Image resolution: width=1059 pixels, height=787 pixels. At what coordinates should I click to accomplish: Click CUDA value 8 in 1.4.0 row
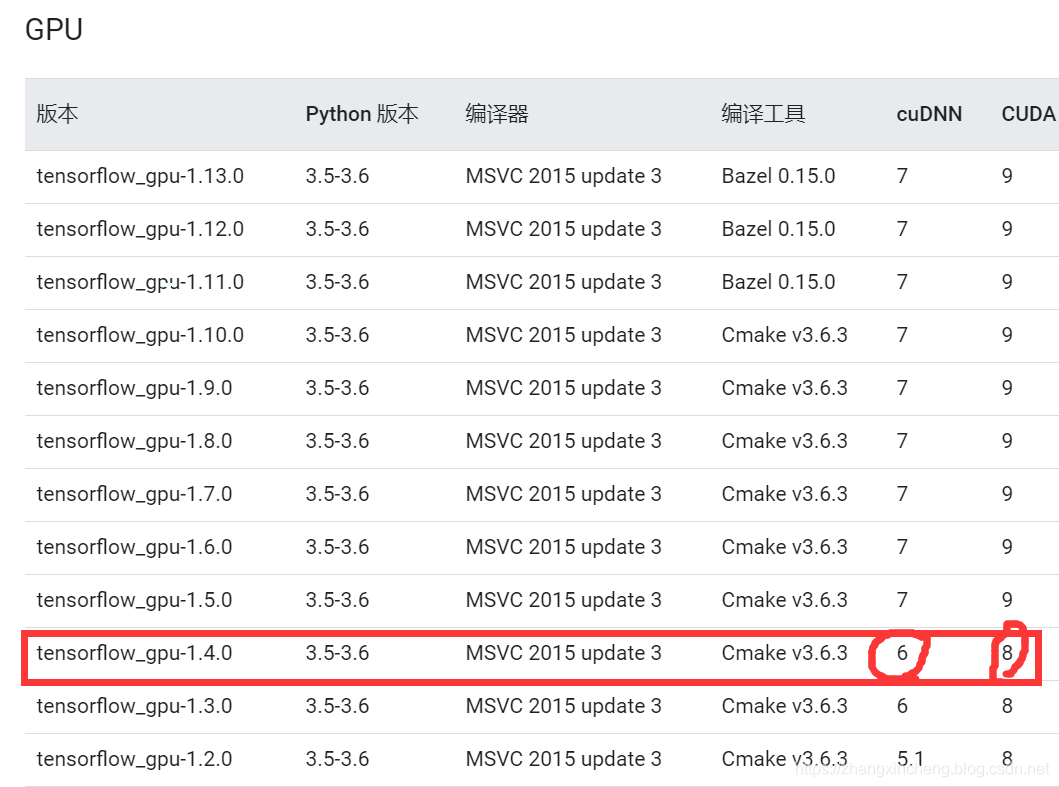pos(1007,653)
